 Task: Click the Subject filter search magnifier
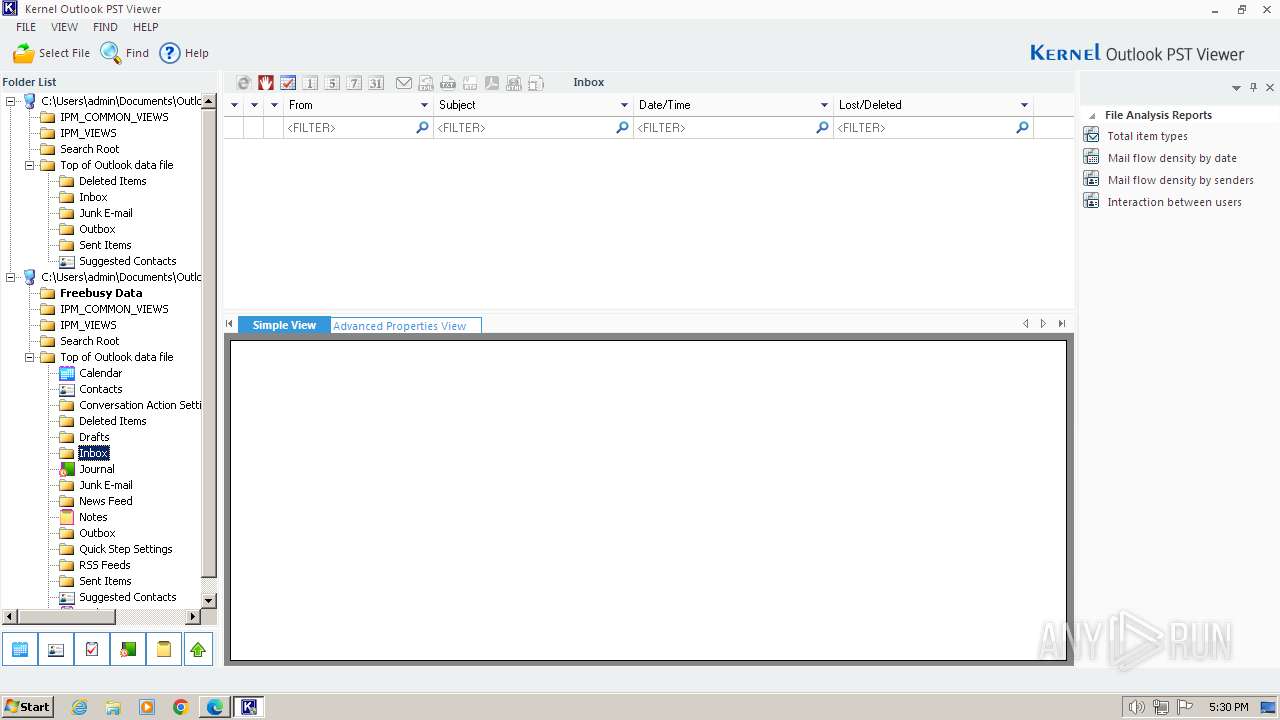click(x=622, y=128)
